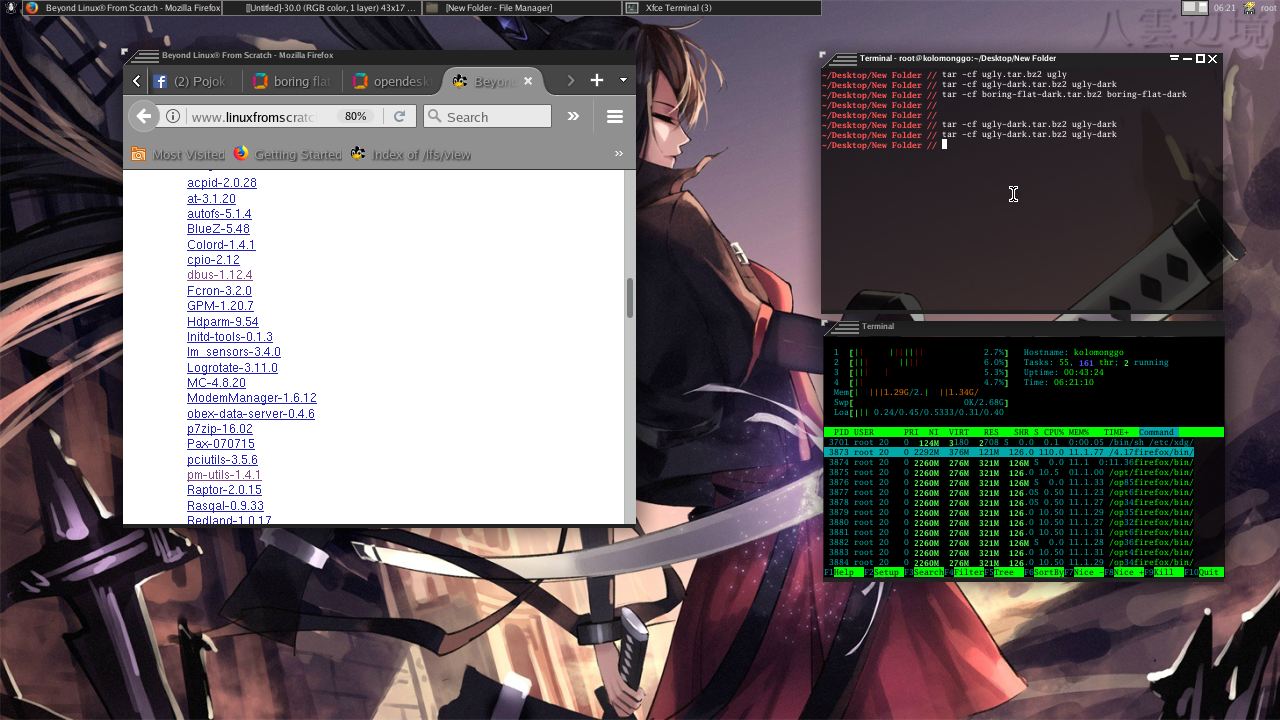Maximize the root terminal window
This screenshot has height=720, width=1280.
click(1200, 59)
